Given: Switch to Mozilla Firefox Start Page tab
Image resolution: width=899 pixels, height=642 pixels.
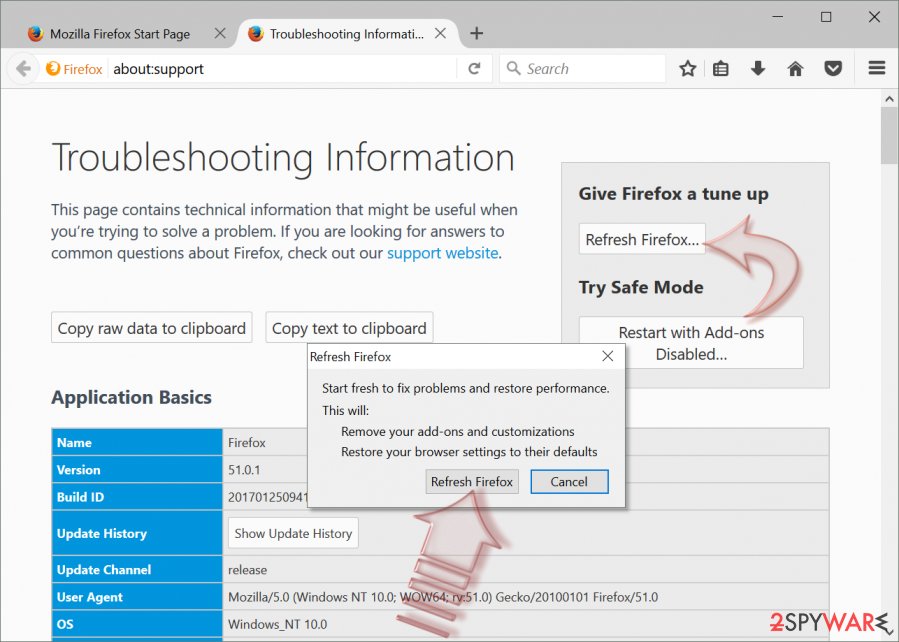Looking at the screenshot, I should (x=120, y=34).
